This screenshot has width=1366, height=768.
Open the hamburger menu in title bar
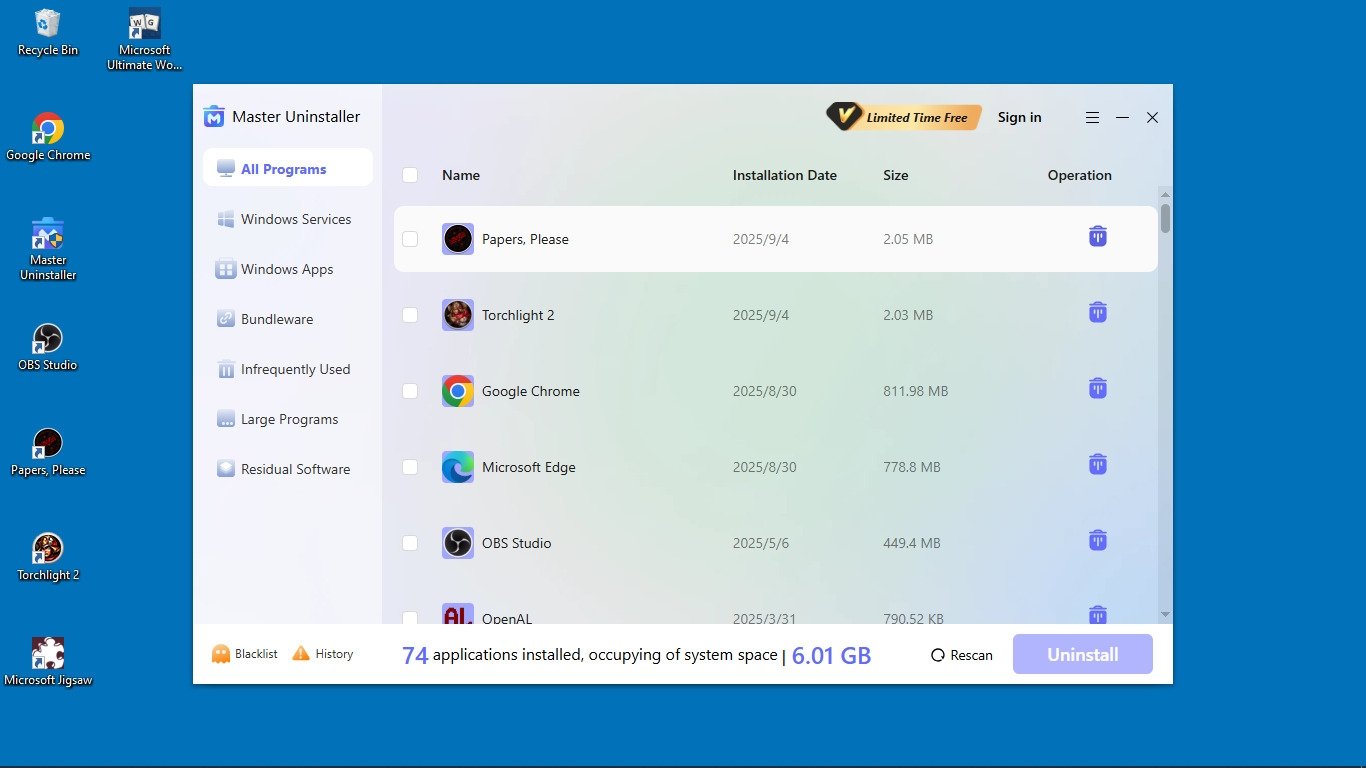[x=1092, y=118]
